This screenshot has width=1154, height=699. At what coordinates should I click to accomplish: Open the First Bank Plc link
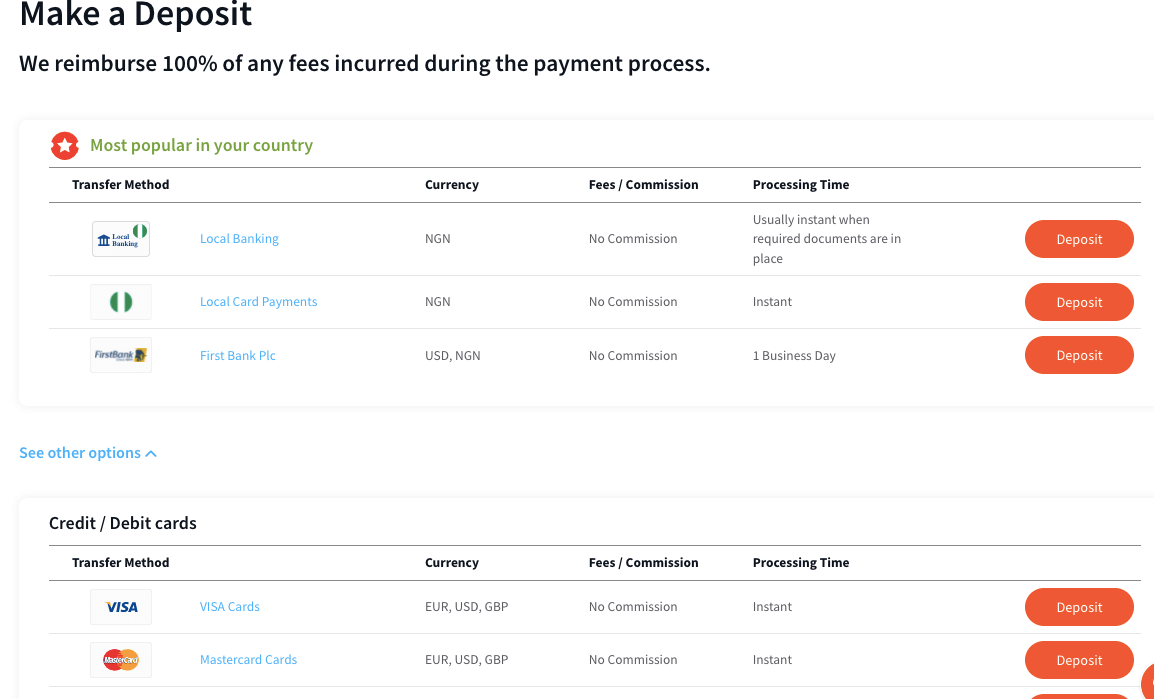click(238, 355)
